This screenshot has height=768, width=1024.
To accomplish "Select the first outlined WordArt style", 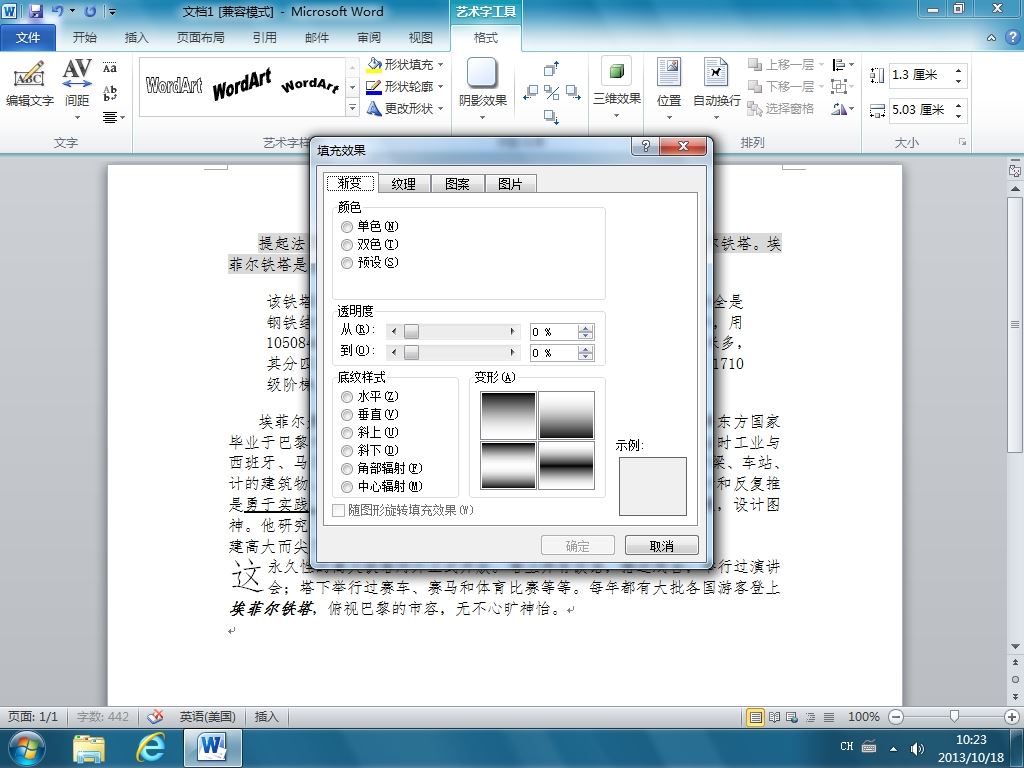I will 174,86.
